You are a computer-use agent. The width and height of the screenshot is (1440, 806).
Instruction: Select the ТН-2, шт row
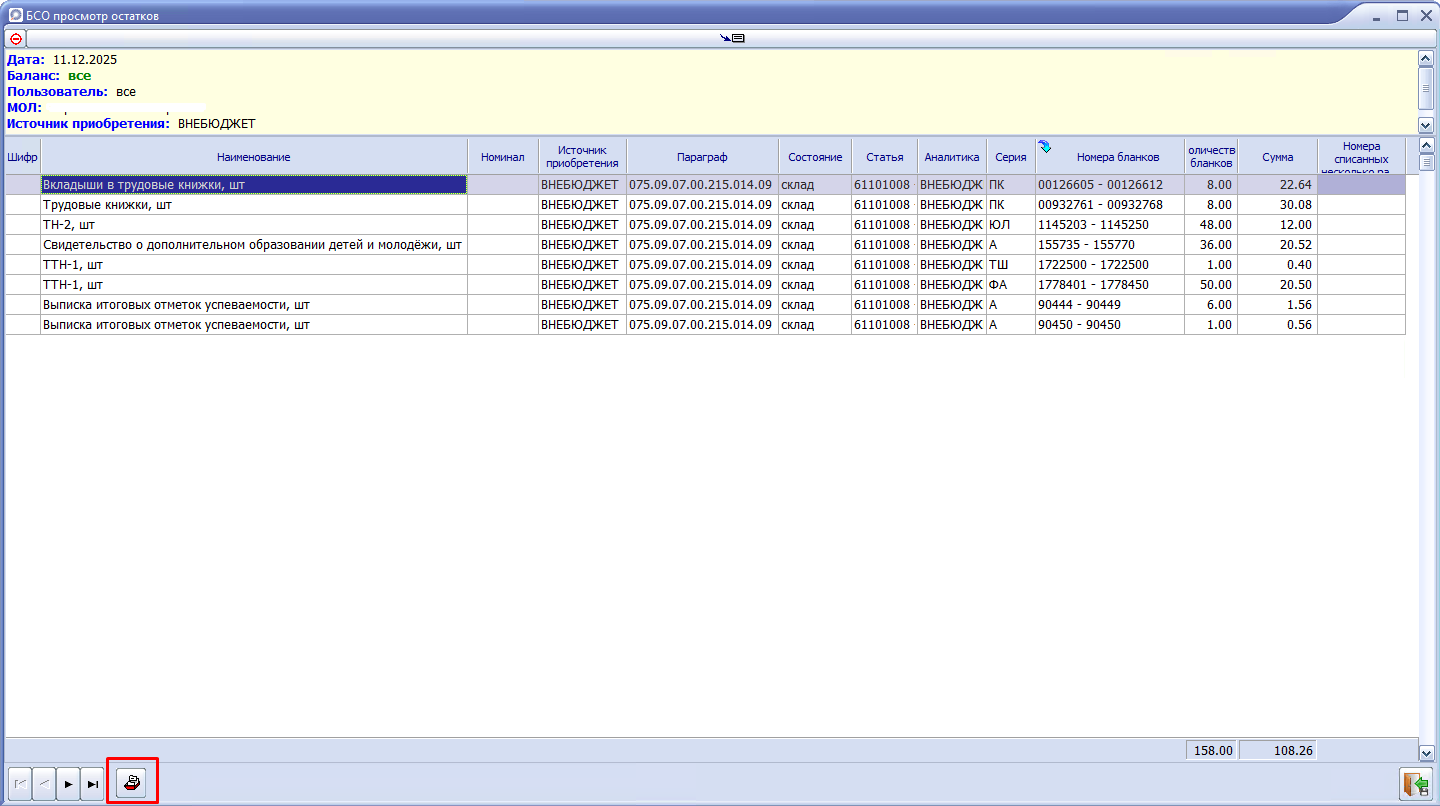pos(254,225)
